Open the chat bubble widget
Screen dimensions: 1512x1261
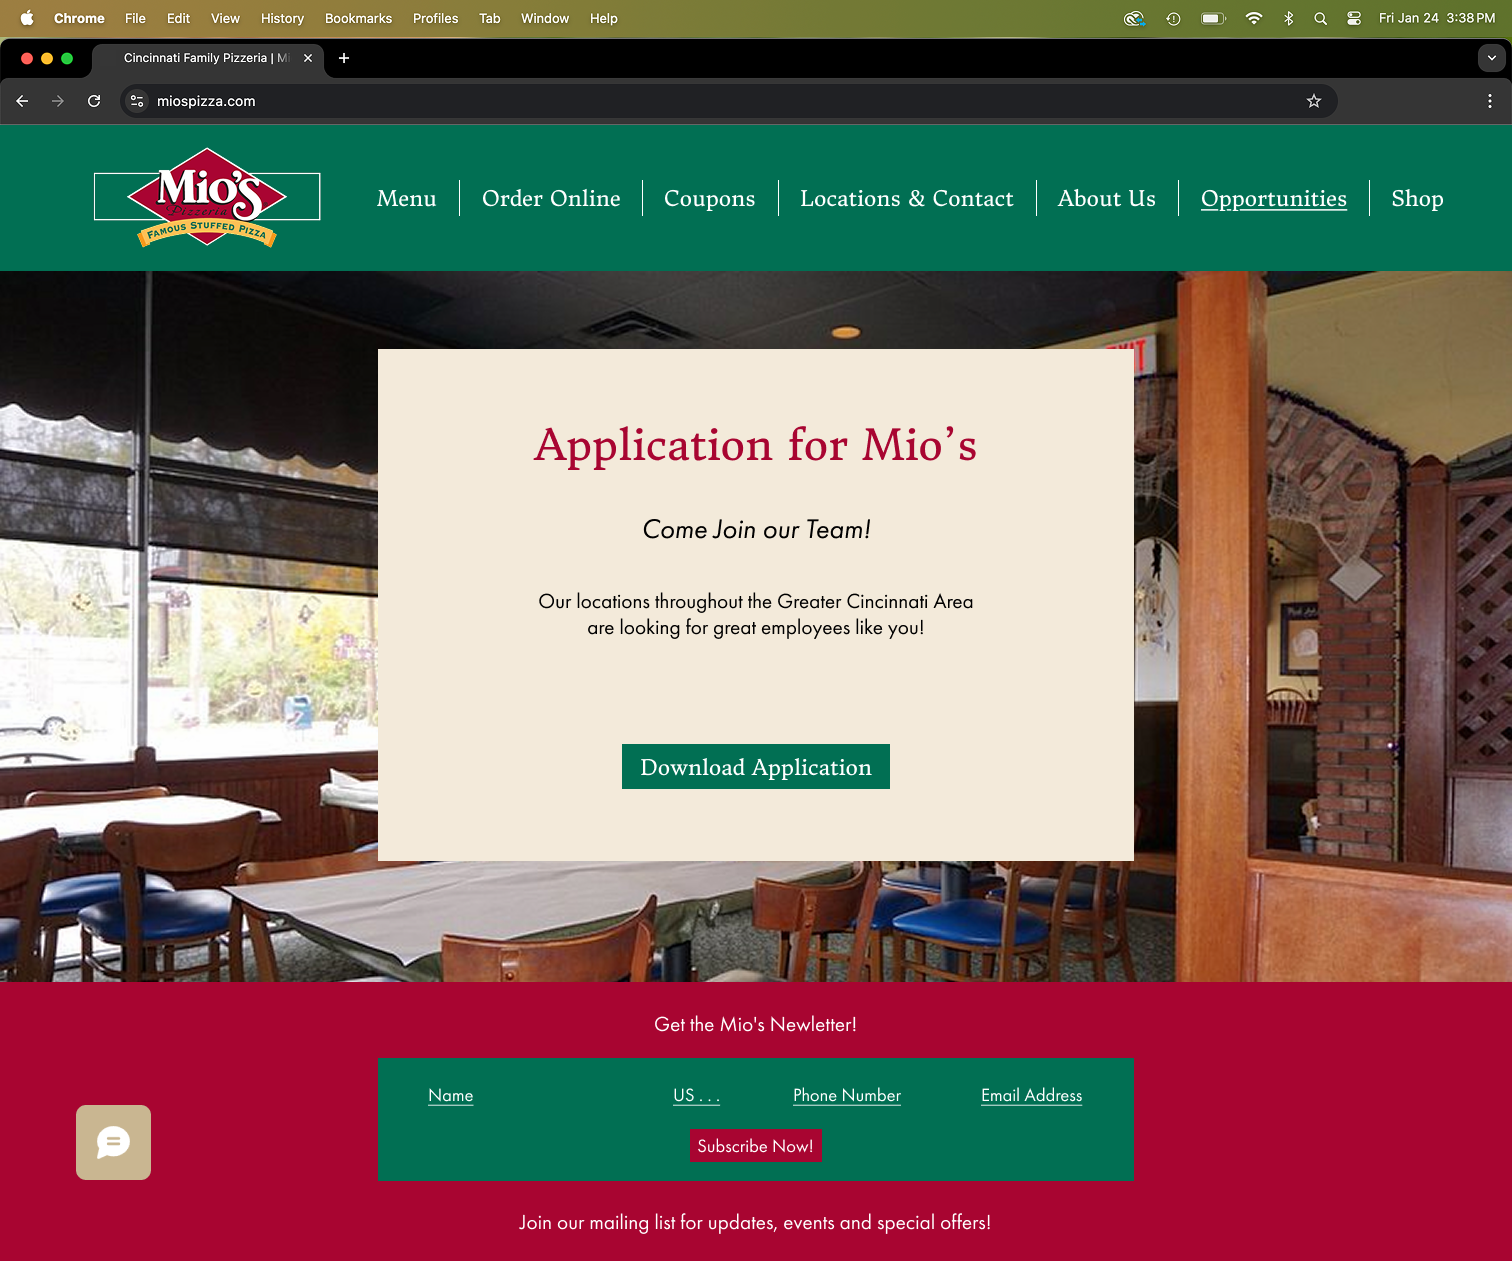[113, 1142]
